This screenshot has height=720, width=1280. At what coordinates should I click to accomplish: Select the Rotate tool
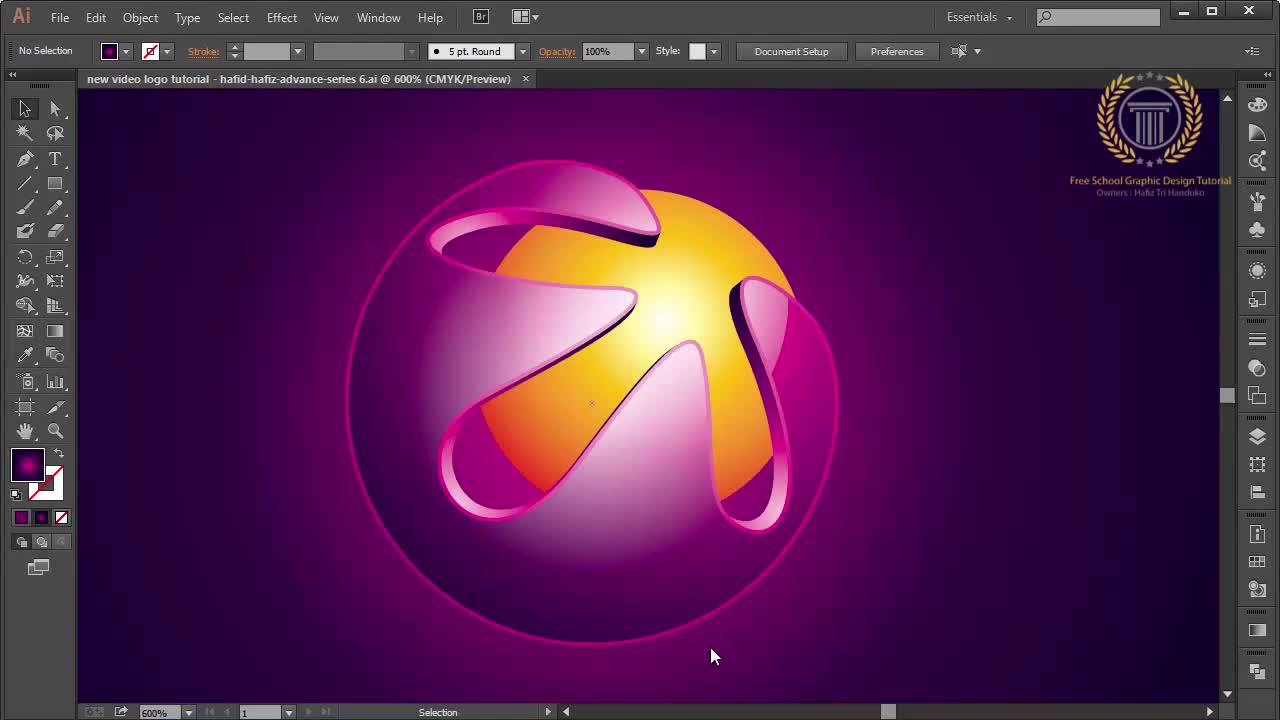(x=25, y=257)
